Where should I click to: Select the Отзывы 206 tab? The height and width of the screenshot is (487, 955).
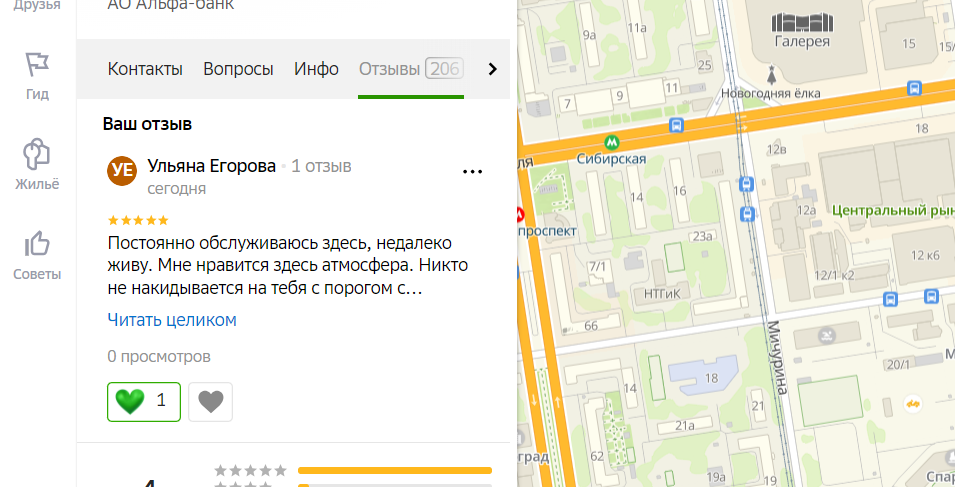tap(411, 69)
